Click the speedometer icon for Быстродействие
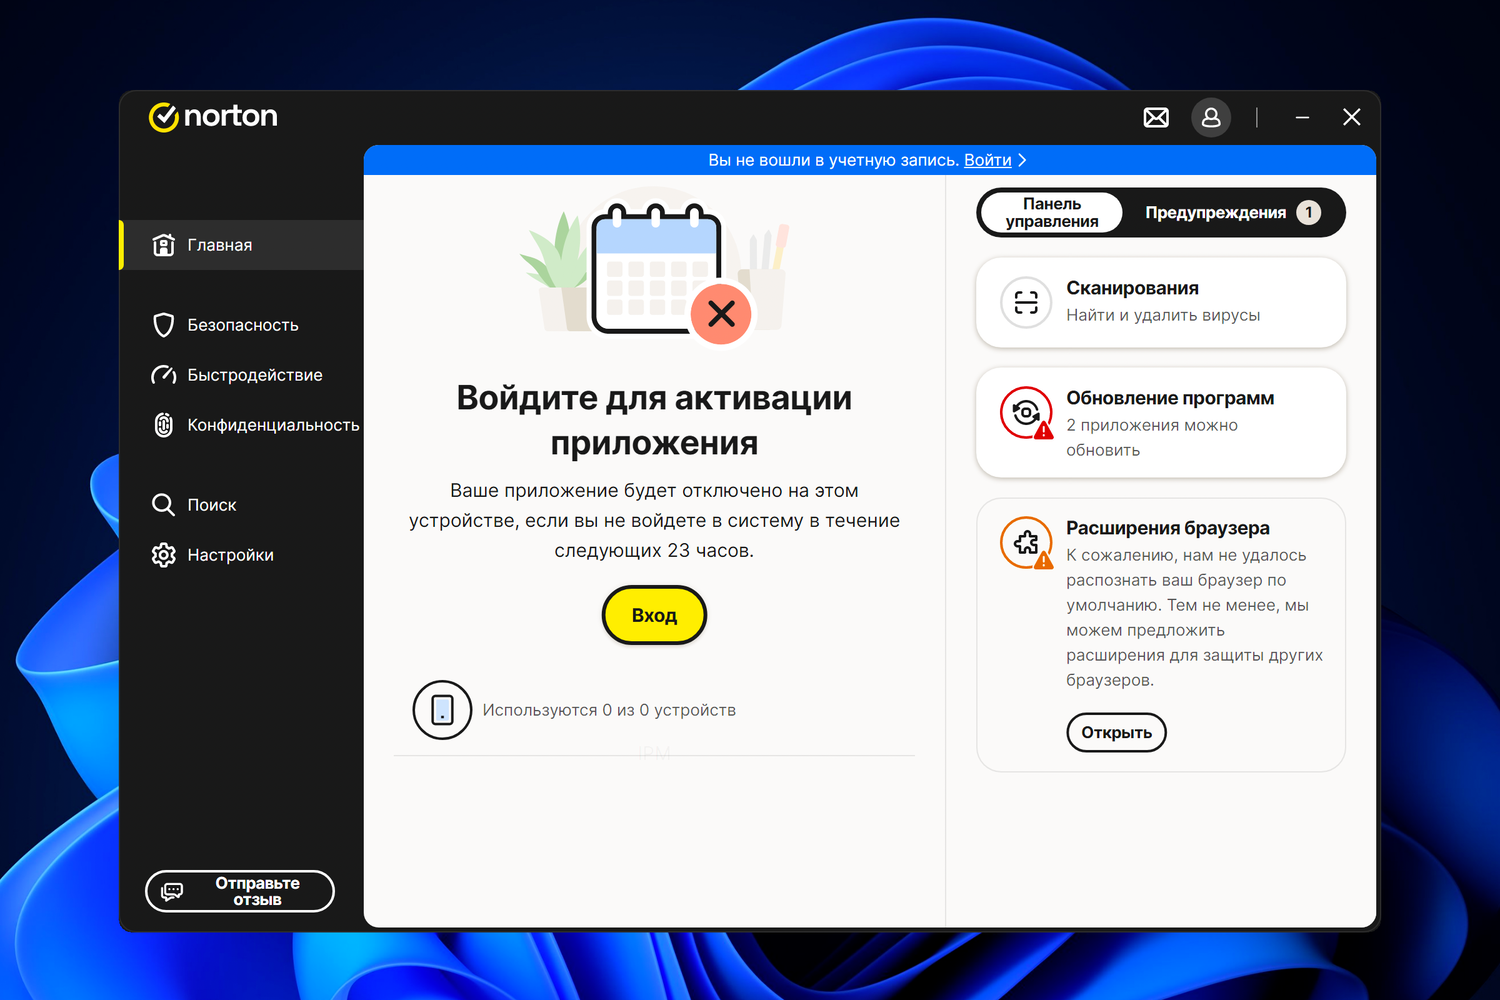 [163, 375]
